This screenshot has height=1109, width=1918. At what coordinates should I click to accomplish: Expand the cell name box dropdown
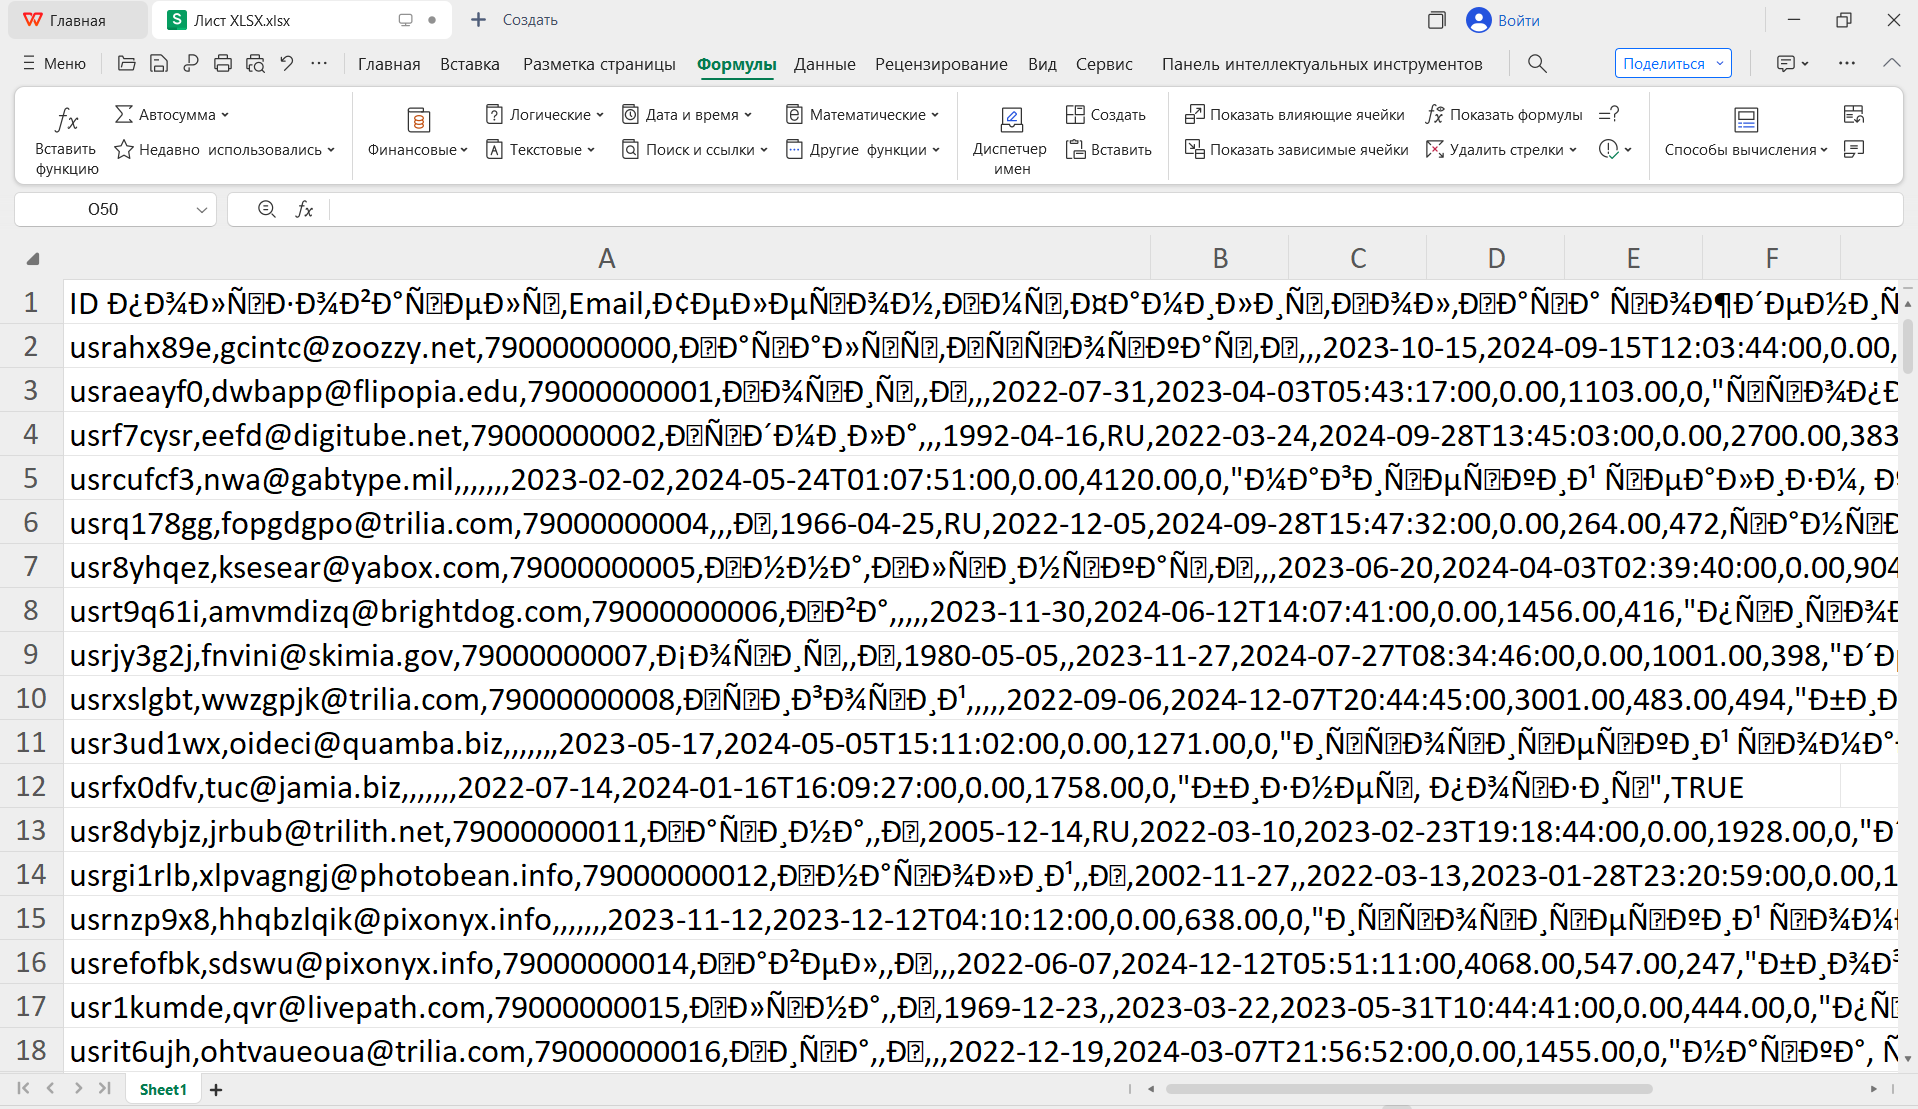(x=202, y=210)
